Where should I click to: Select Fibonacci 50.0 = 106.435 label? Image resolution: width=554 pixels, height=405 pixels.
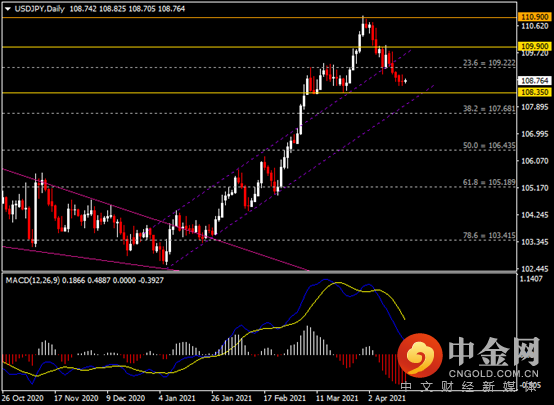coord(489,145)
